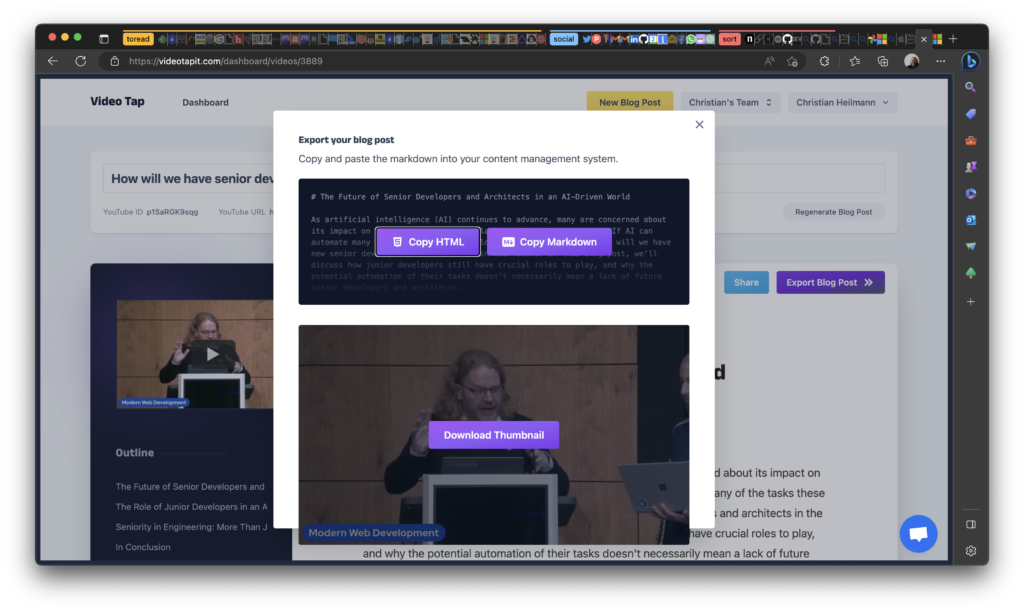Open the social tab group
Screen dimensions: 1024x612
(x=563, y=39)
